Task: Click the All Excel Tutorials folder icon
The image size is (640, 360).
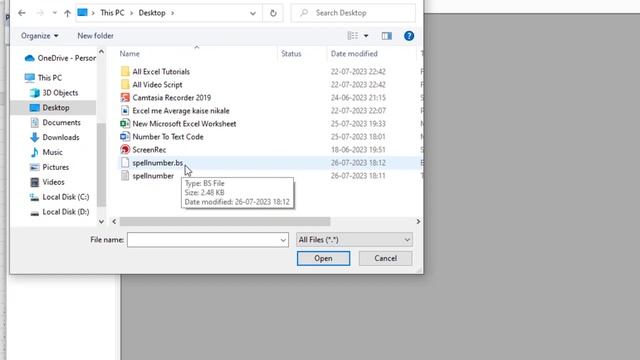Action: point(125,72)
